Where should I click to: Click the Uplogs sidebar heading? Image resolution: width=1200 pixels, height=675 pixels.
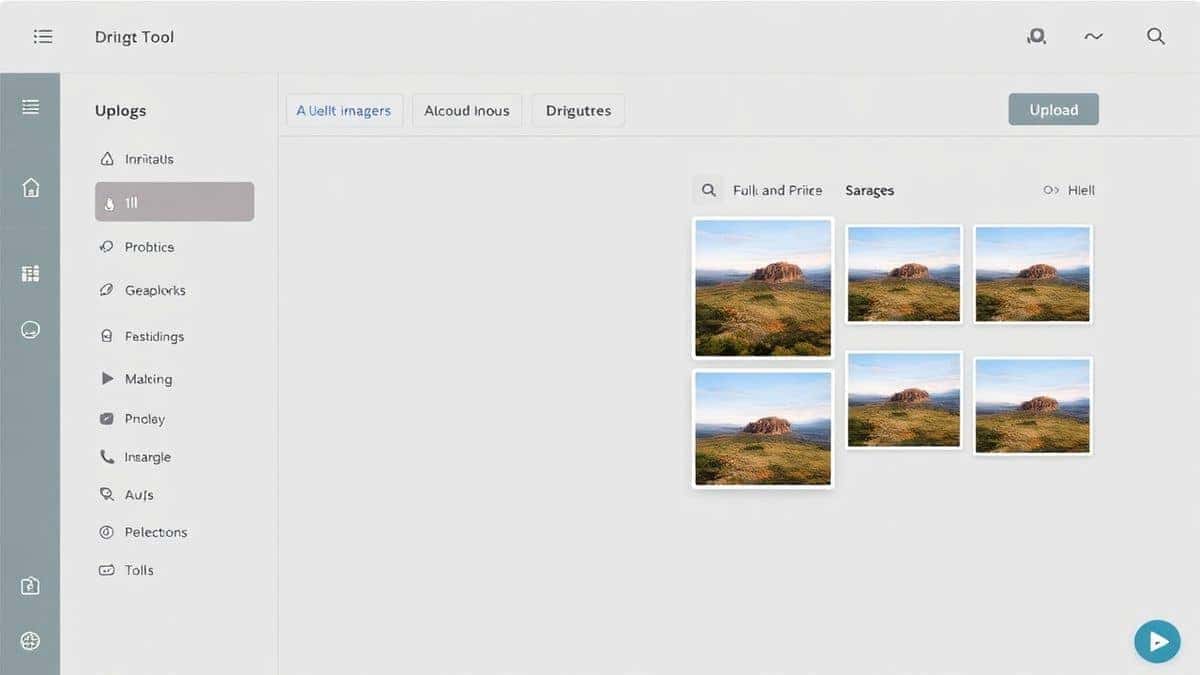coord(120,111)
